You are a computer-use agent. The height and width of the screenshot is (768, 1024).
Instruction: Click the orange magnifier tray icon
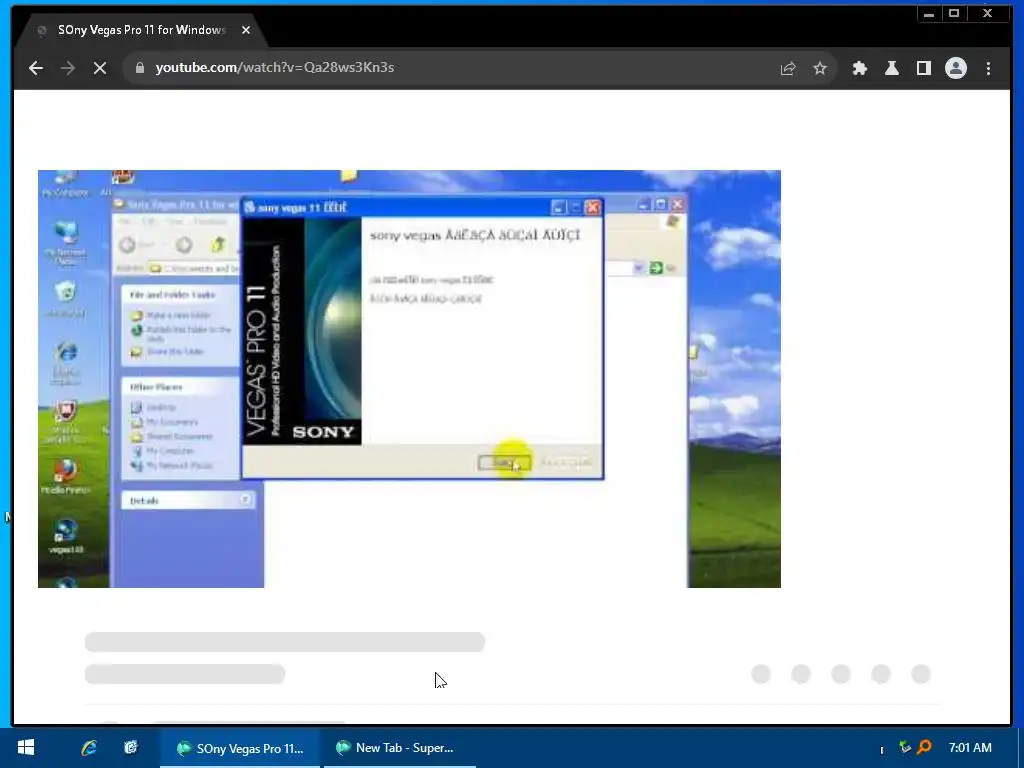point(924,747)
